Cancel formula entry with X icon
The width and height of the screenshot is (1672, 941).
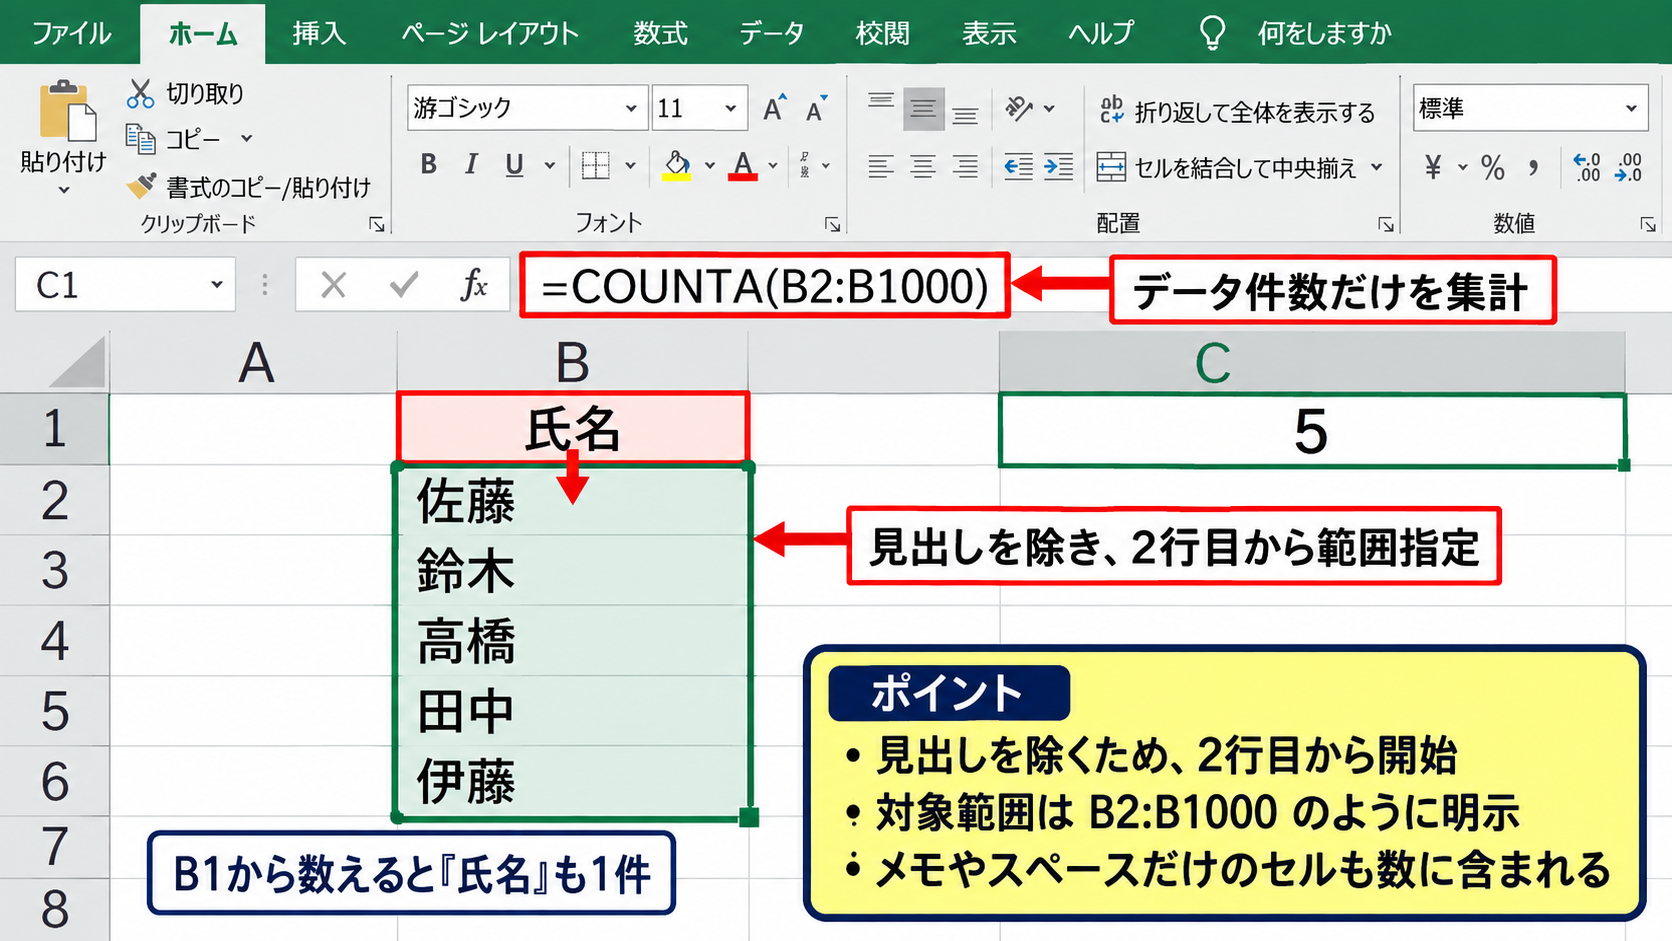pyautogui.click(x=333, y=286)
